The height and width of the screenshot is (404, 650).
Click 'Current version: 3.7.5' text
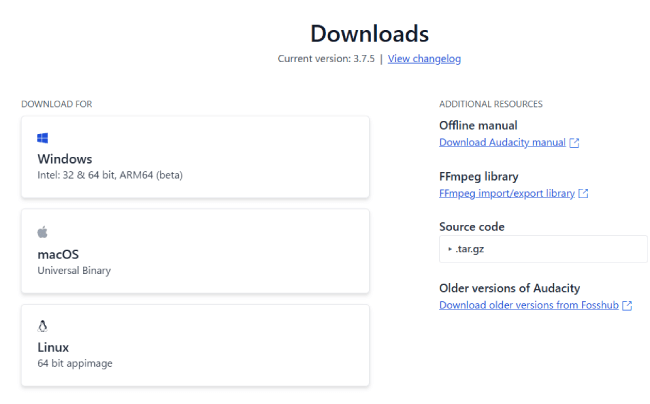tap(326, 59)
